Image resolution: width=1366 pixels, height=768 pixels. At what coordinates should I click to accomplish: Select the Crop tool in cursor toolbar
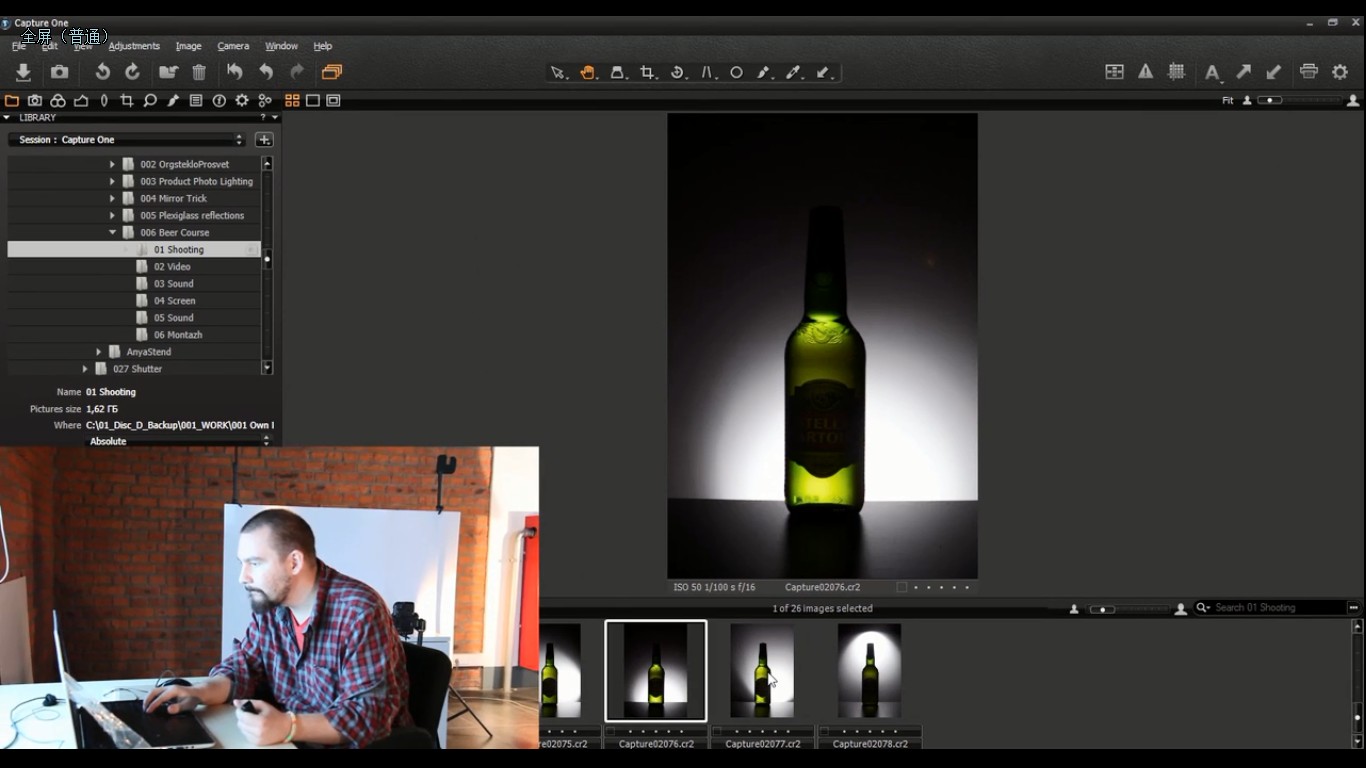pos(648,73)
